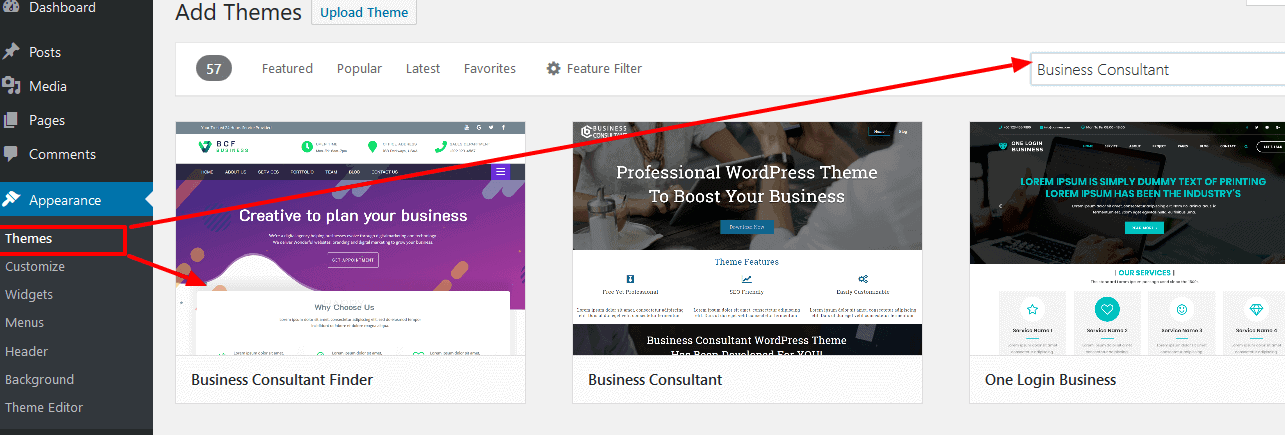Show the Latest themes tab
The image size is (1285, 435).
tap(423, 69)
